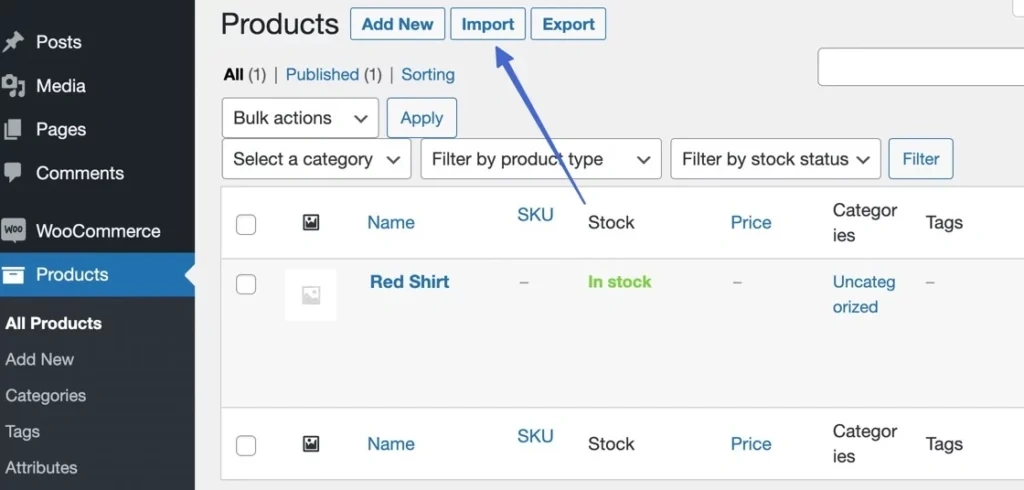Click the Media icon in sidebar
This screenshot has height=490, width=1024.
click(x=13, y=86)
